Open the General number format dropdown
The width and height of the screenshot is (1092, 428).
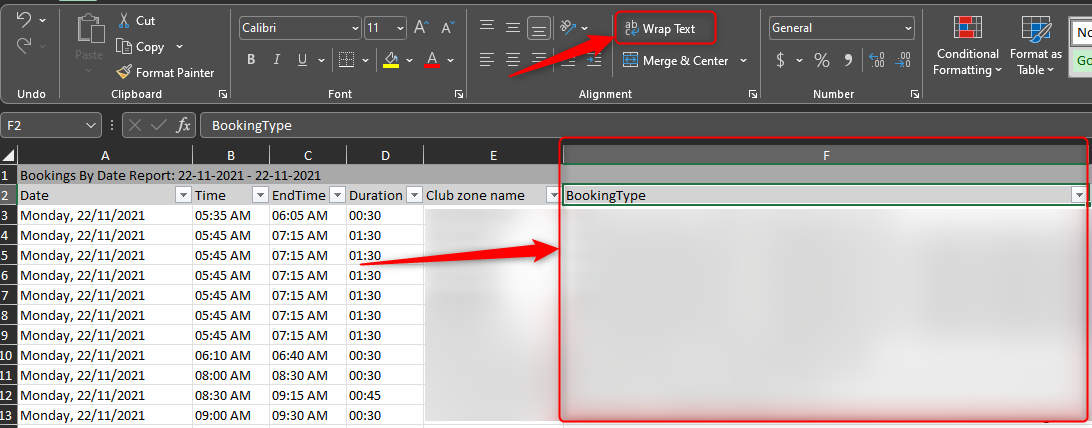[x=907, y=29]
